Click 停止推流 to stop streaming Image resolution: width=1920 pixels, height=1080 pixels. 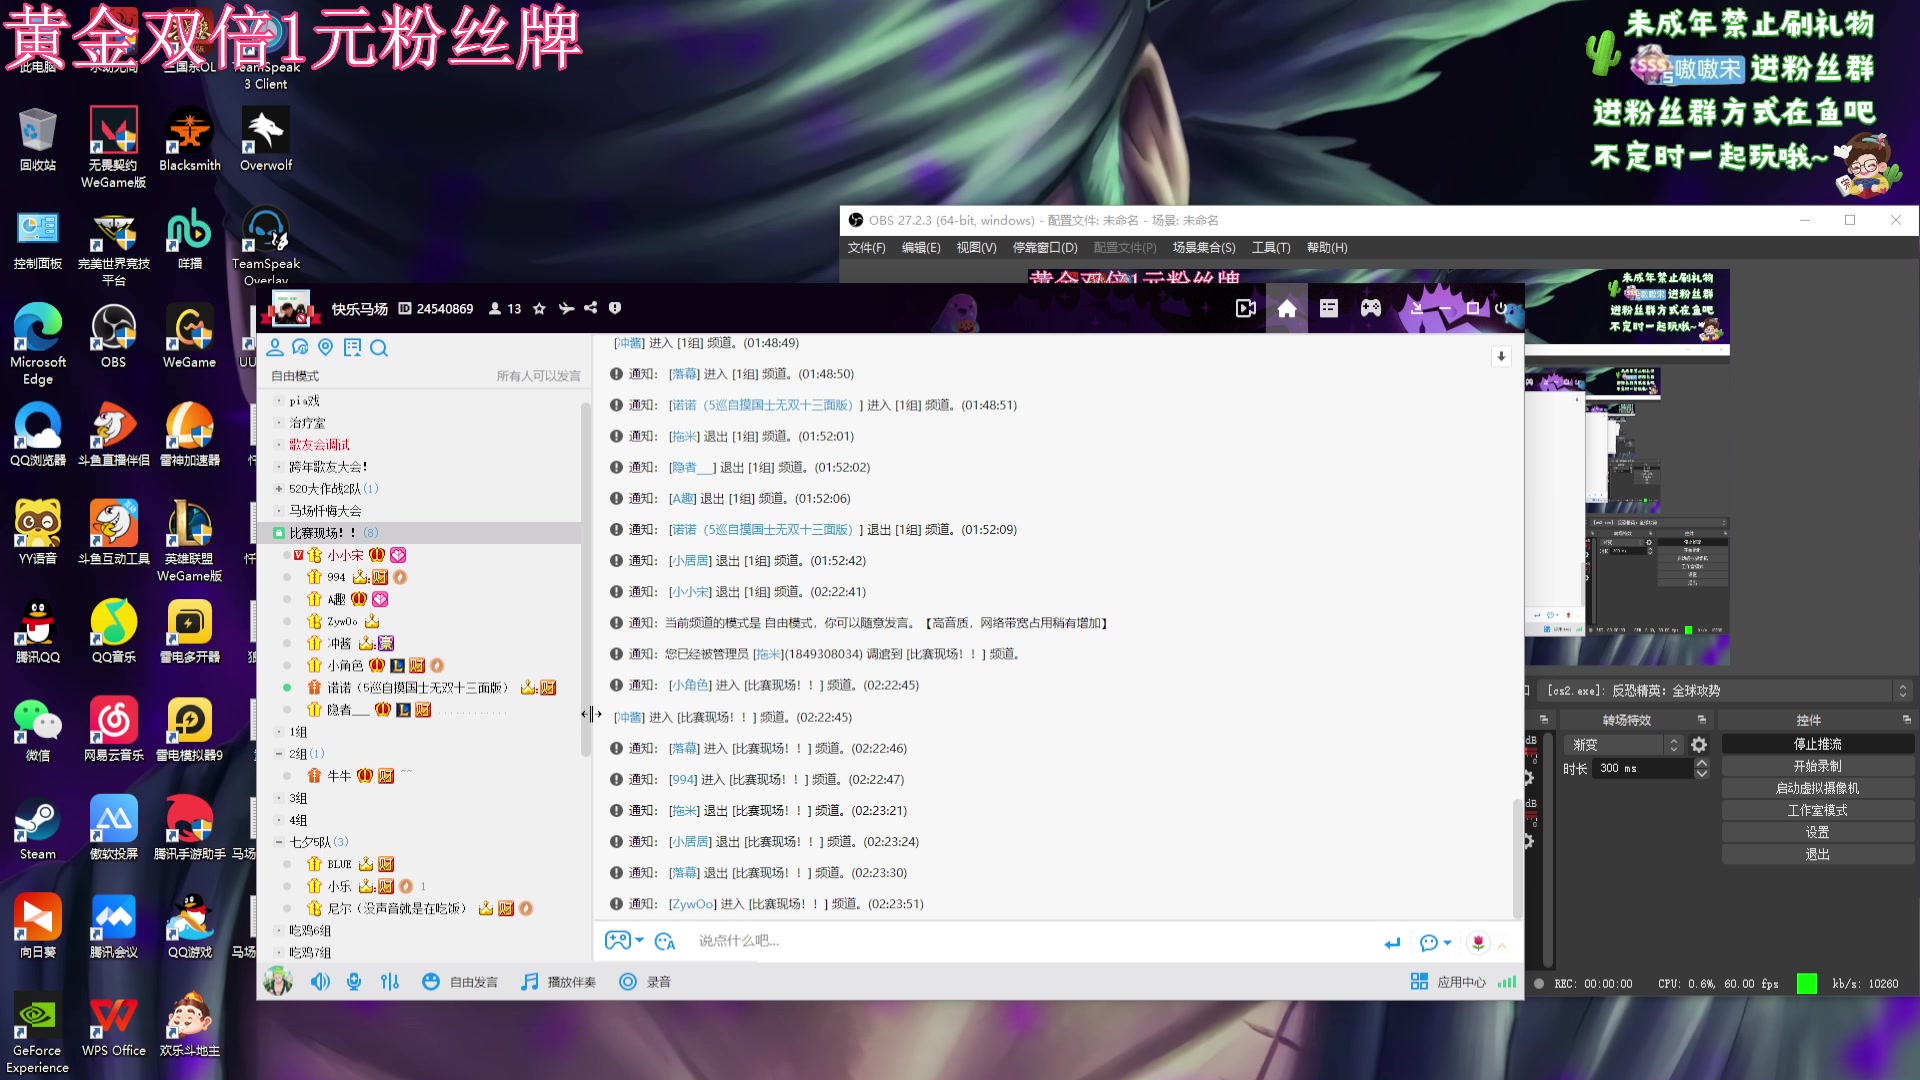(1818, 743)
